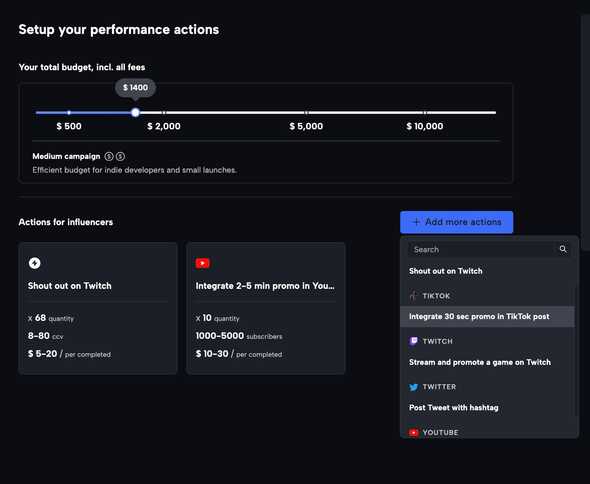
Task: Click first dollar icon beside Medium campaign
Action: (109, 156)
